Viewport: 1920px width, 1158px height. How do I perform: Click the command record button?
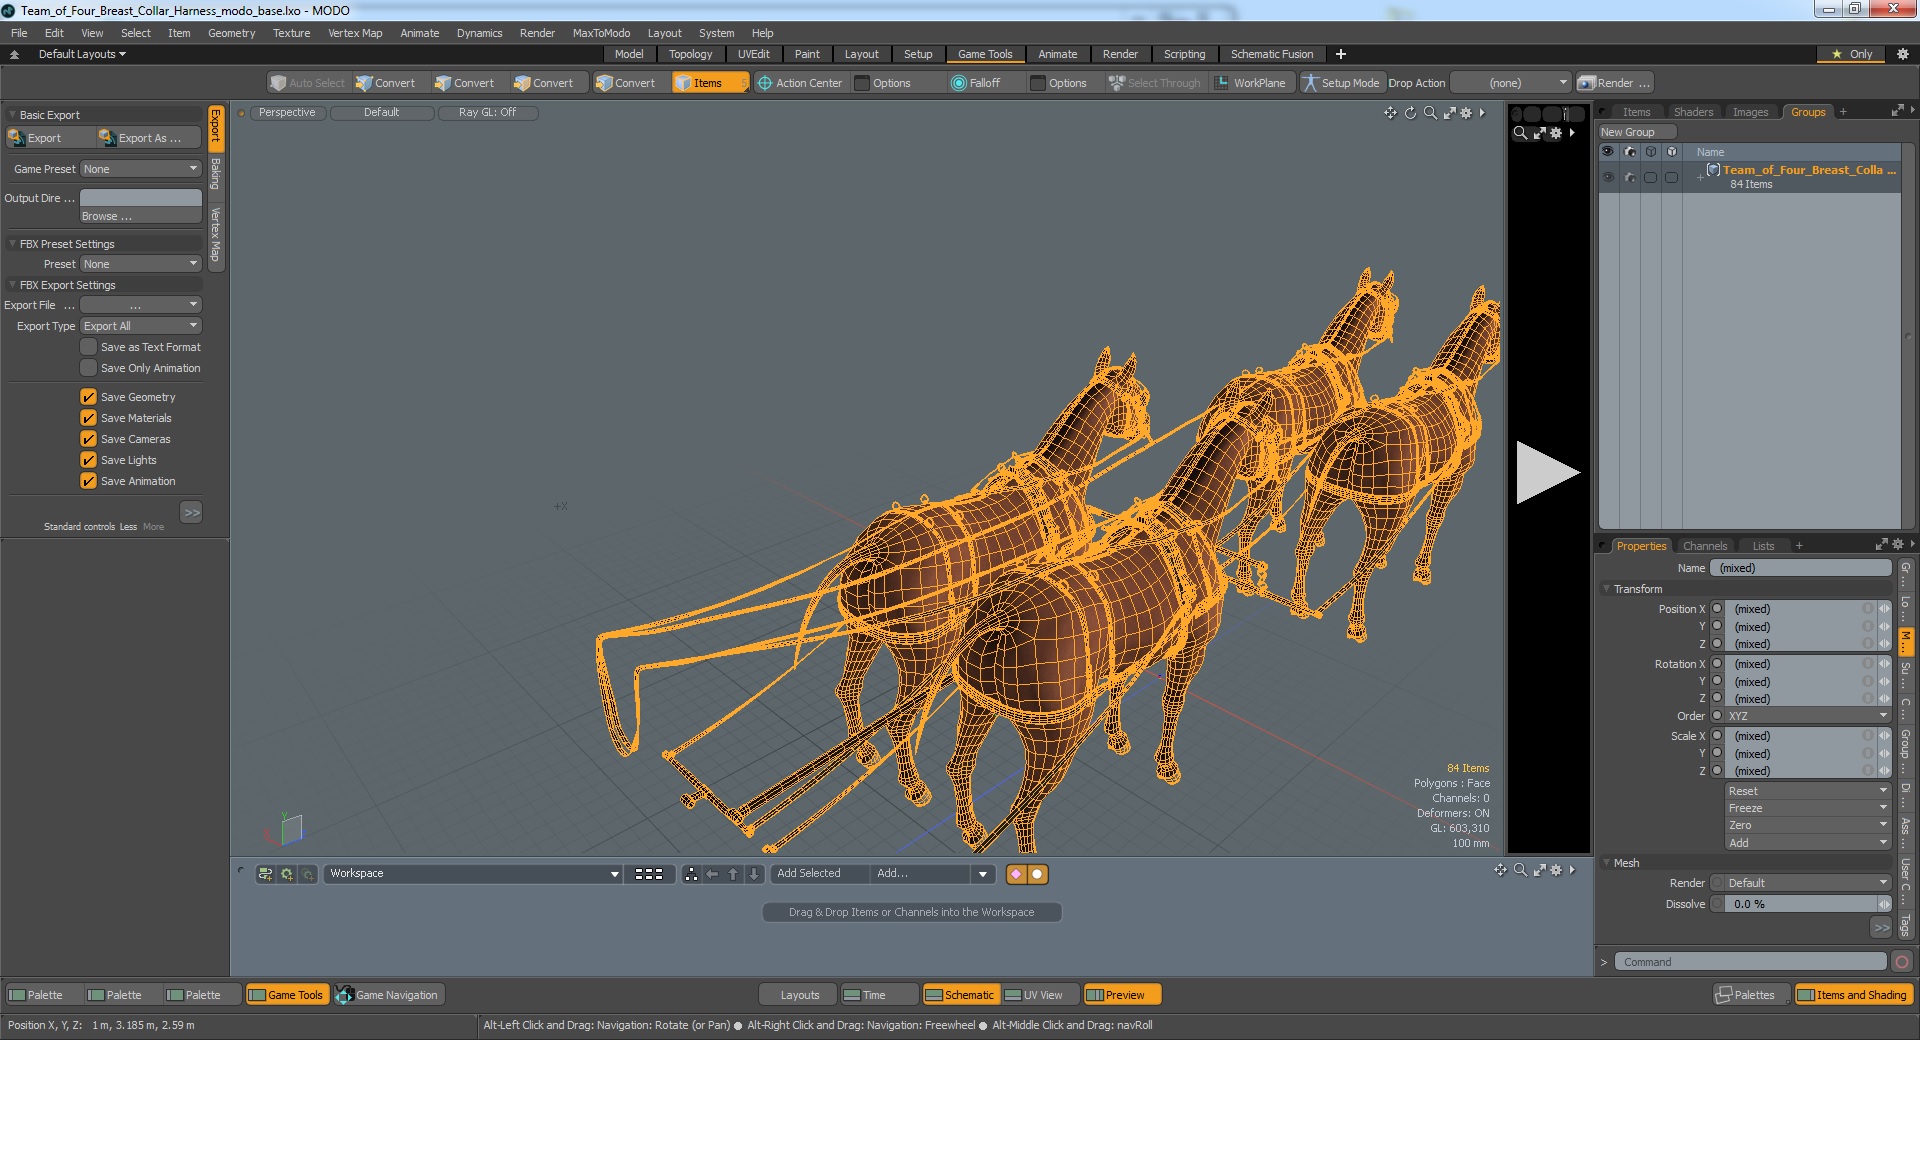[x=1902, y=962]
